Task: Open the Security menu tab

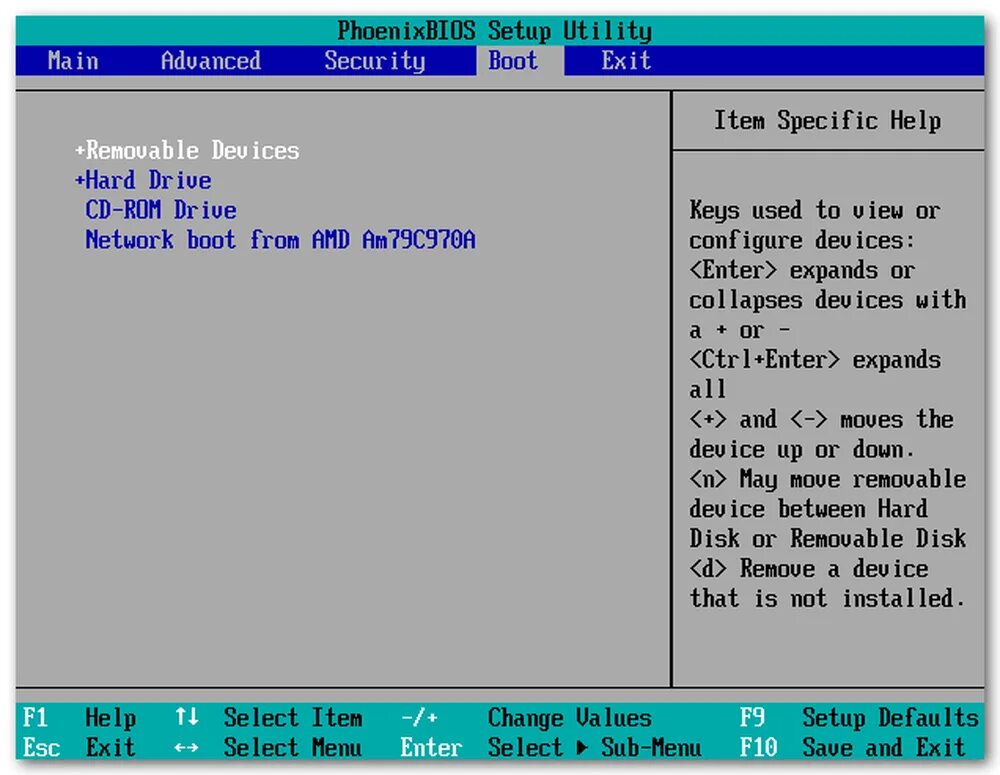Action: 374,61
